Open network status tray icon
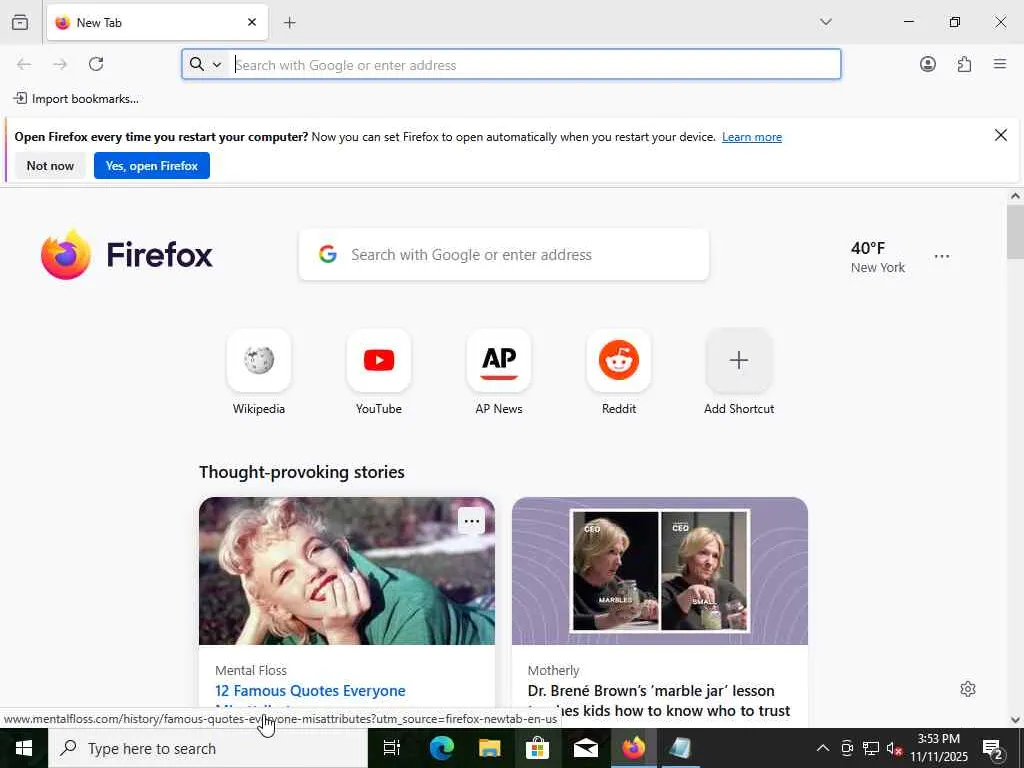The width and height of the screenshot is (1024, 768). coord(871,748)
